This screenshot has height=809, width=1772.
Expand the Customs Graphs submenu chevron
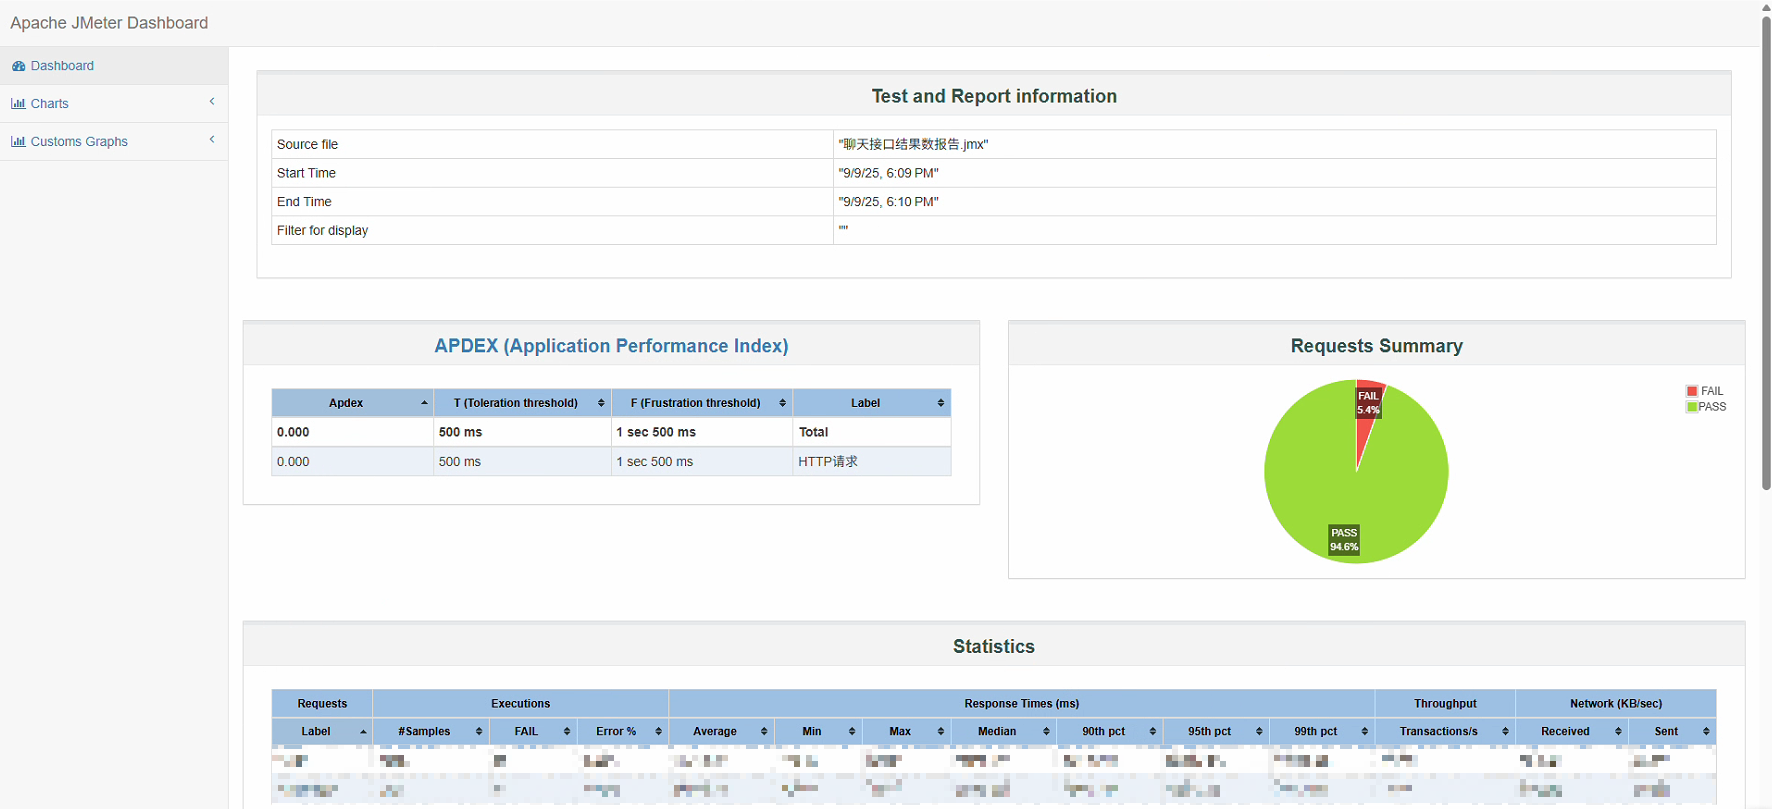212,140
